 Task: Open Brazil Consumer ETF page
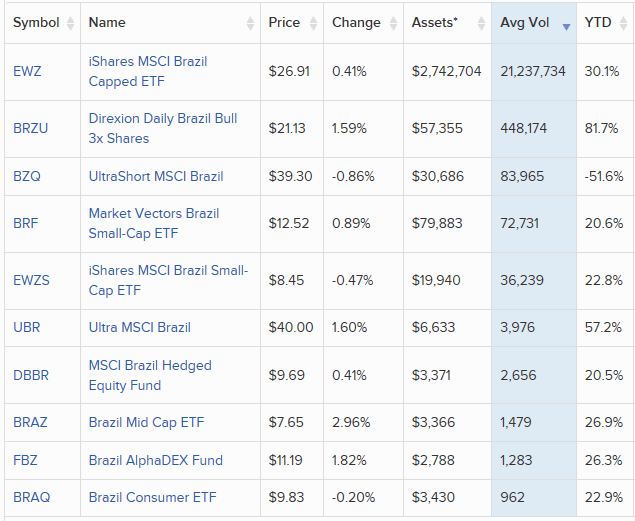(x=152, y=497)
